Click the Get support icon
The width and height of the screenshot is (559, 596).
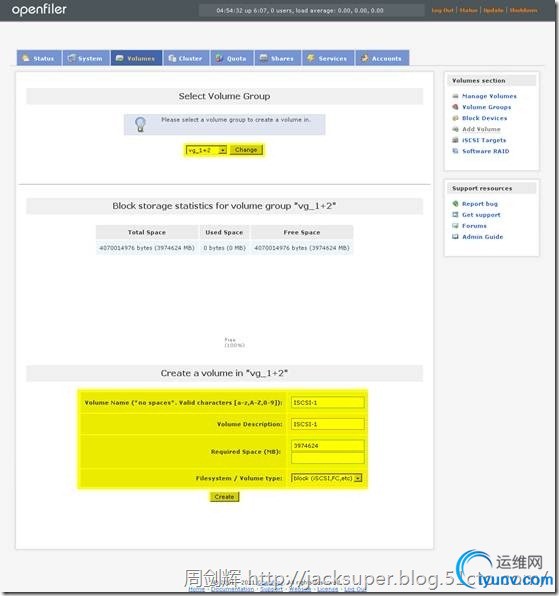455,215
